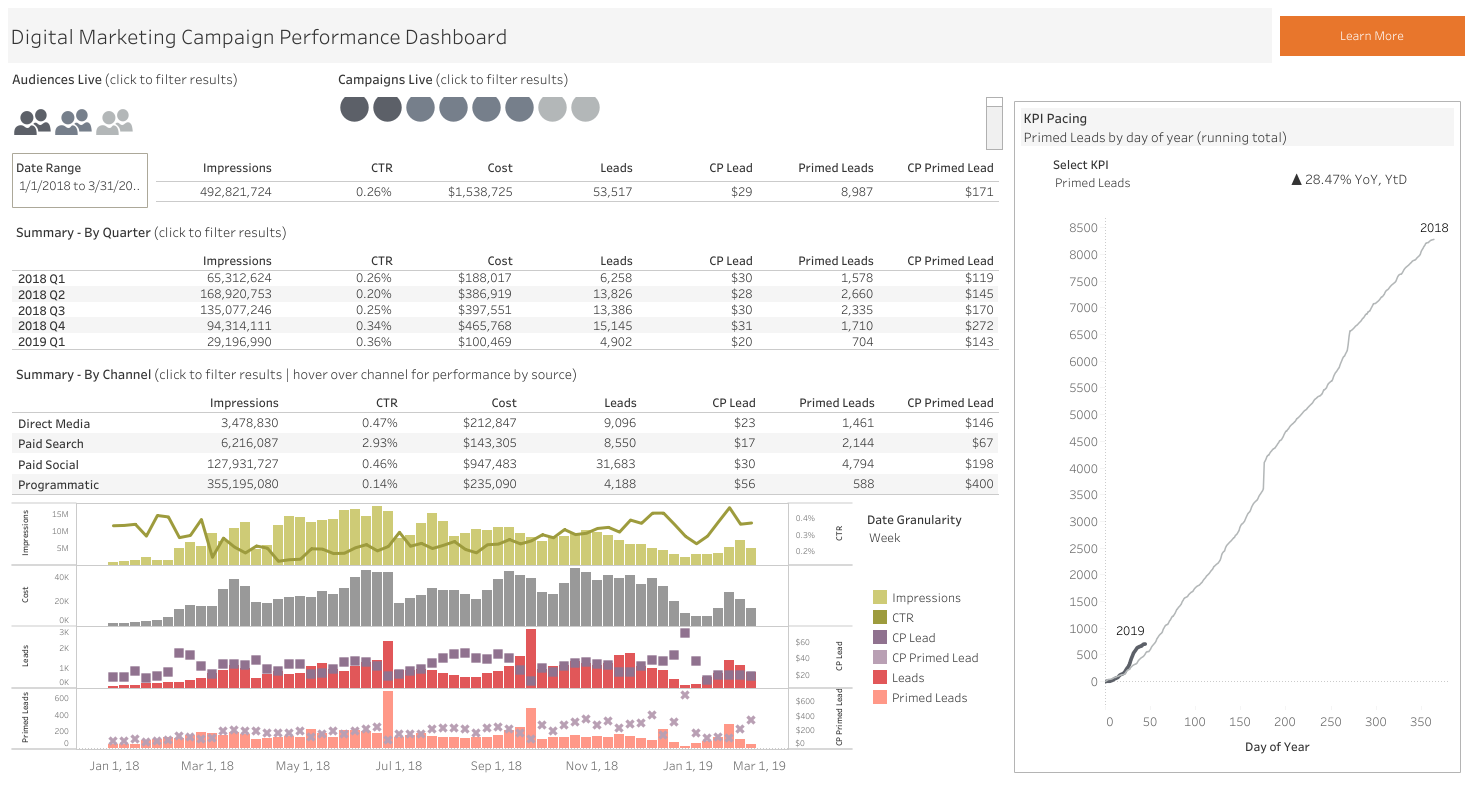Click the scrollbar beside Campaigns Live
1479x791 pixels.
click(994, 123)
